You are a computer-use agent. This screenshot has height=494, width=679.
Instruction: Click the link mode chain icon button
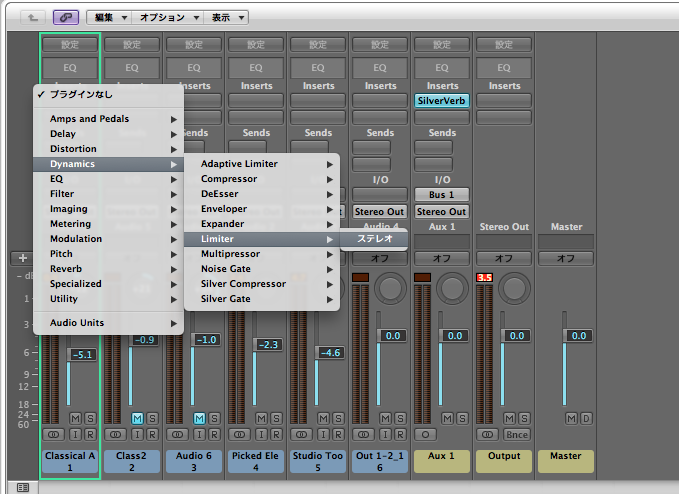[66, 17]
